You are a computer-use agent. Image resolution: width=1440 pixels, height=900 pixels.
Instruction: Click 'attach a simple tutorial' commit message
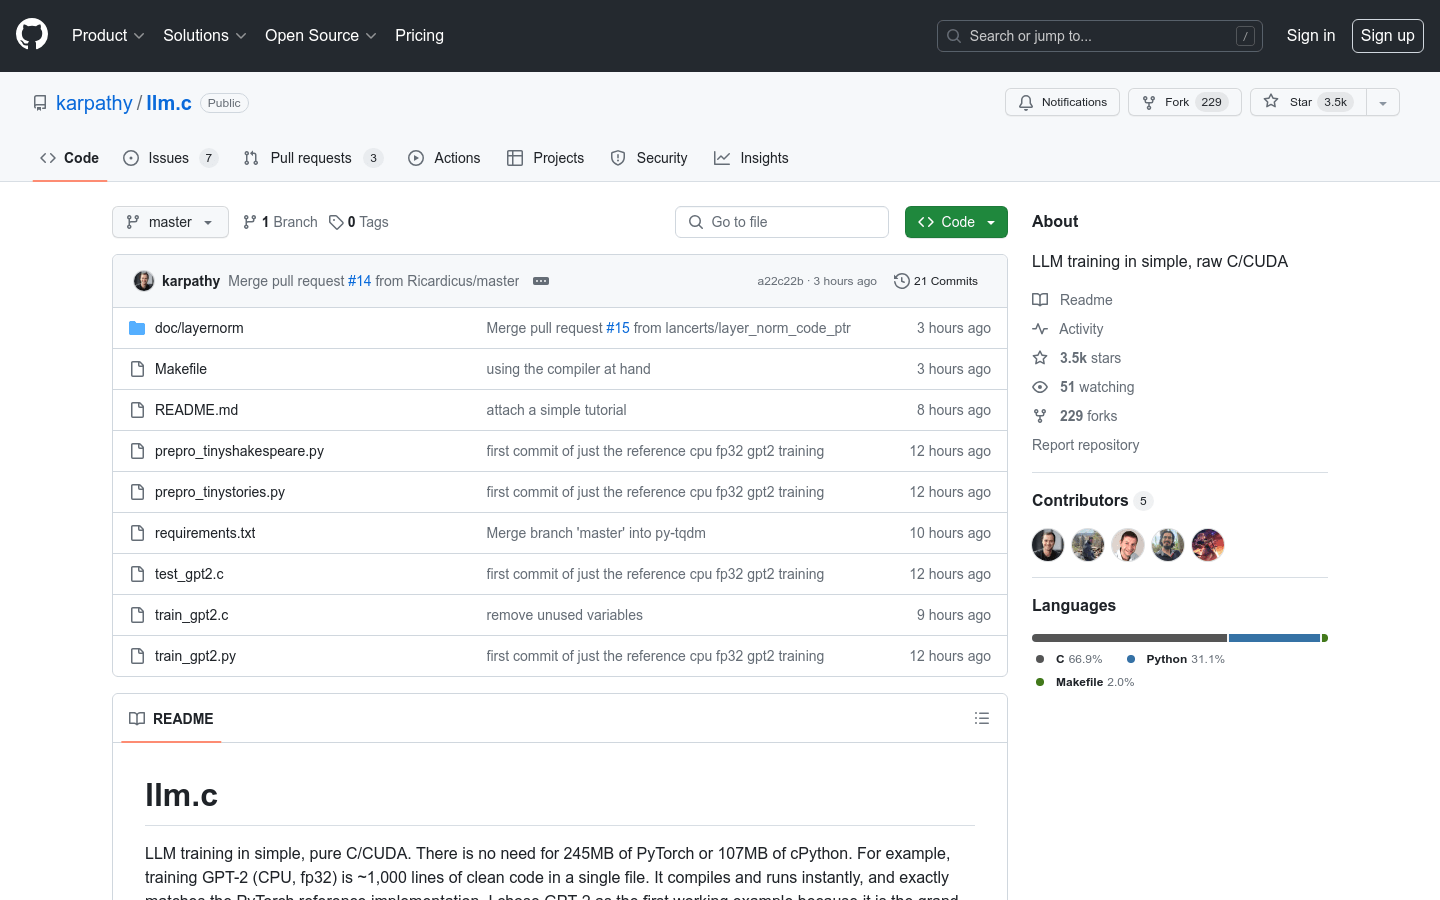[556, 410]
